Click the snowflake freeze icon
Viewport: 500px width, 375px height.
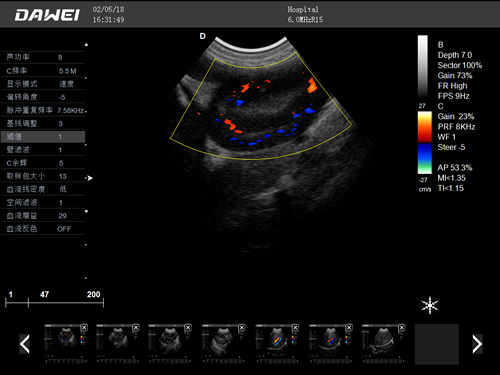[x=430, y=305]
